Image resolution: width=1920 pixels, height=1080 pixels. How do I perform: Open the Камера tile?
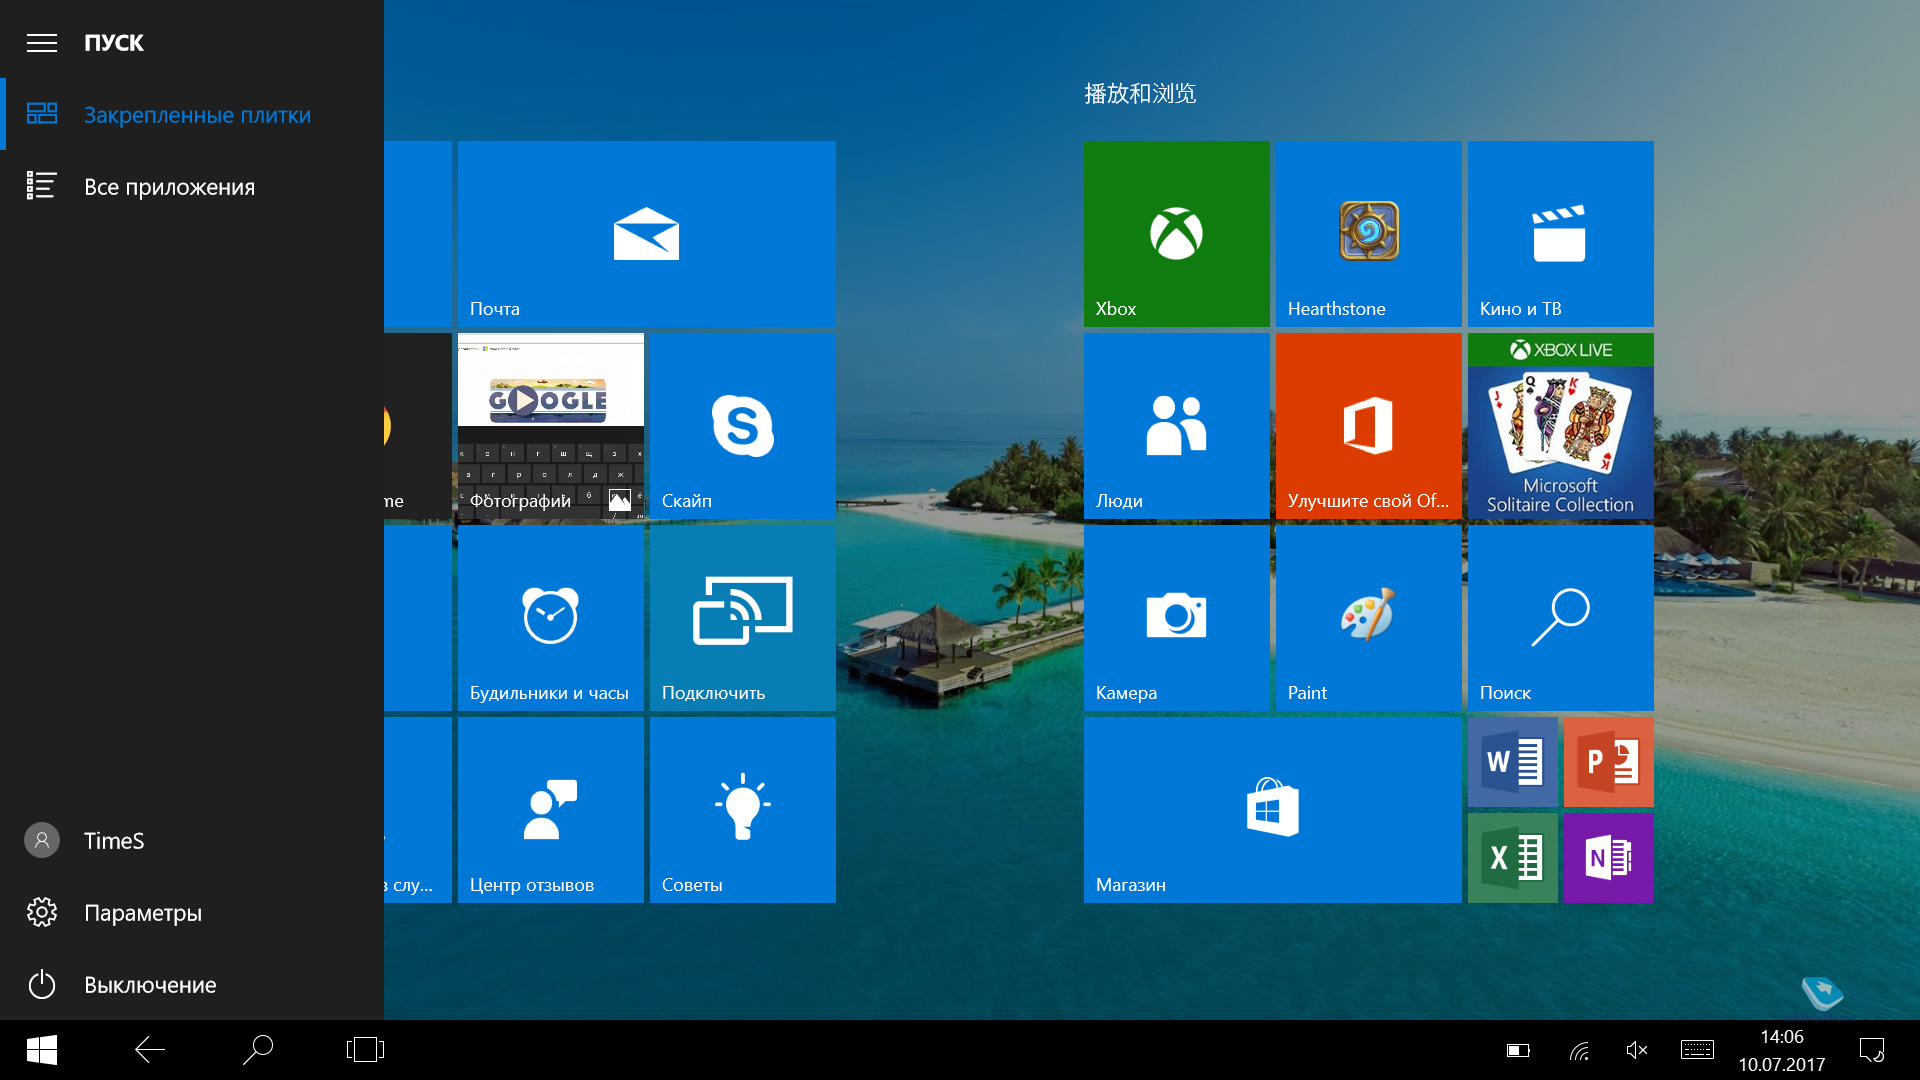click(x=1176, y=618)
